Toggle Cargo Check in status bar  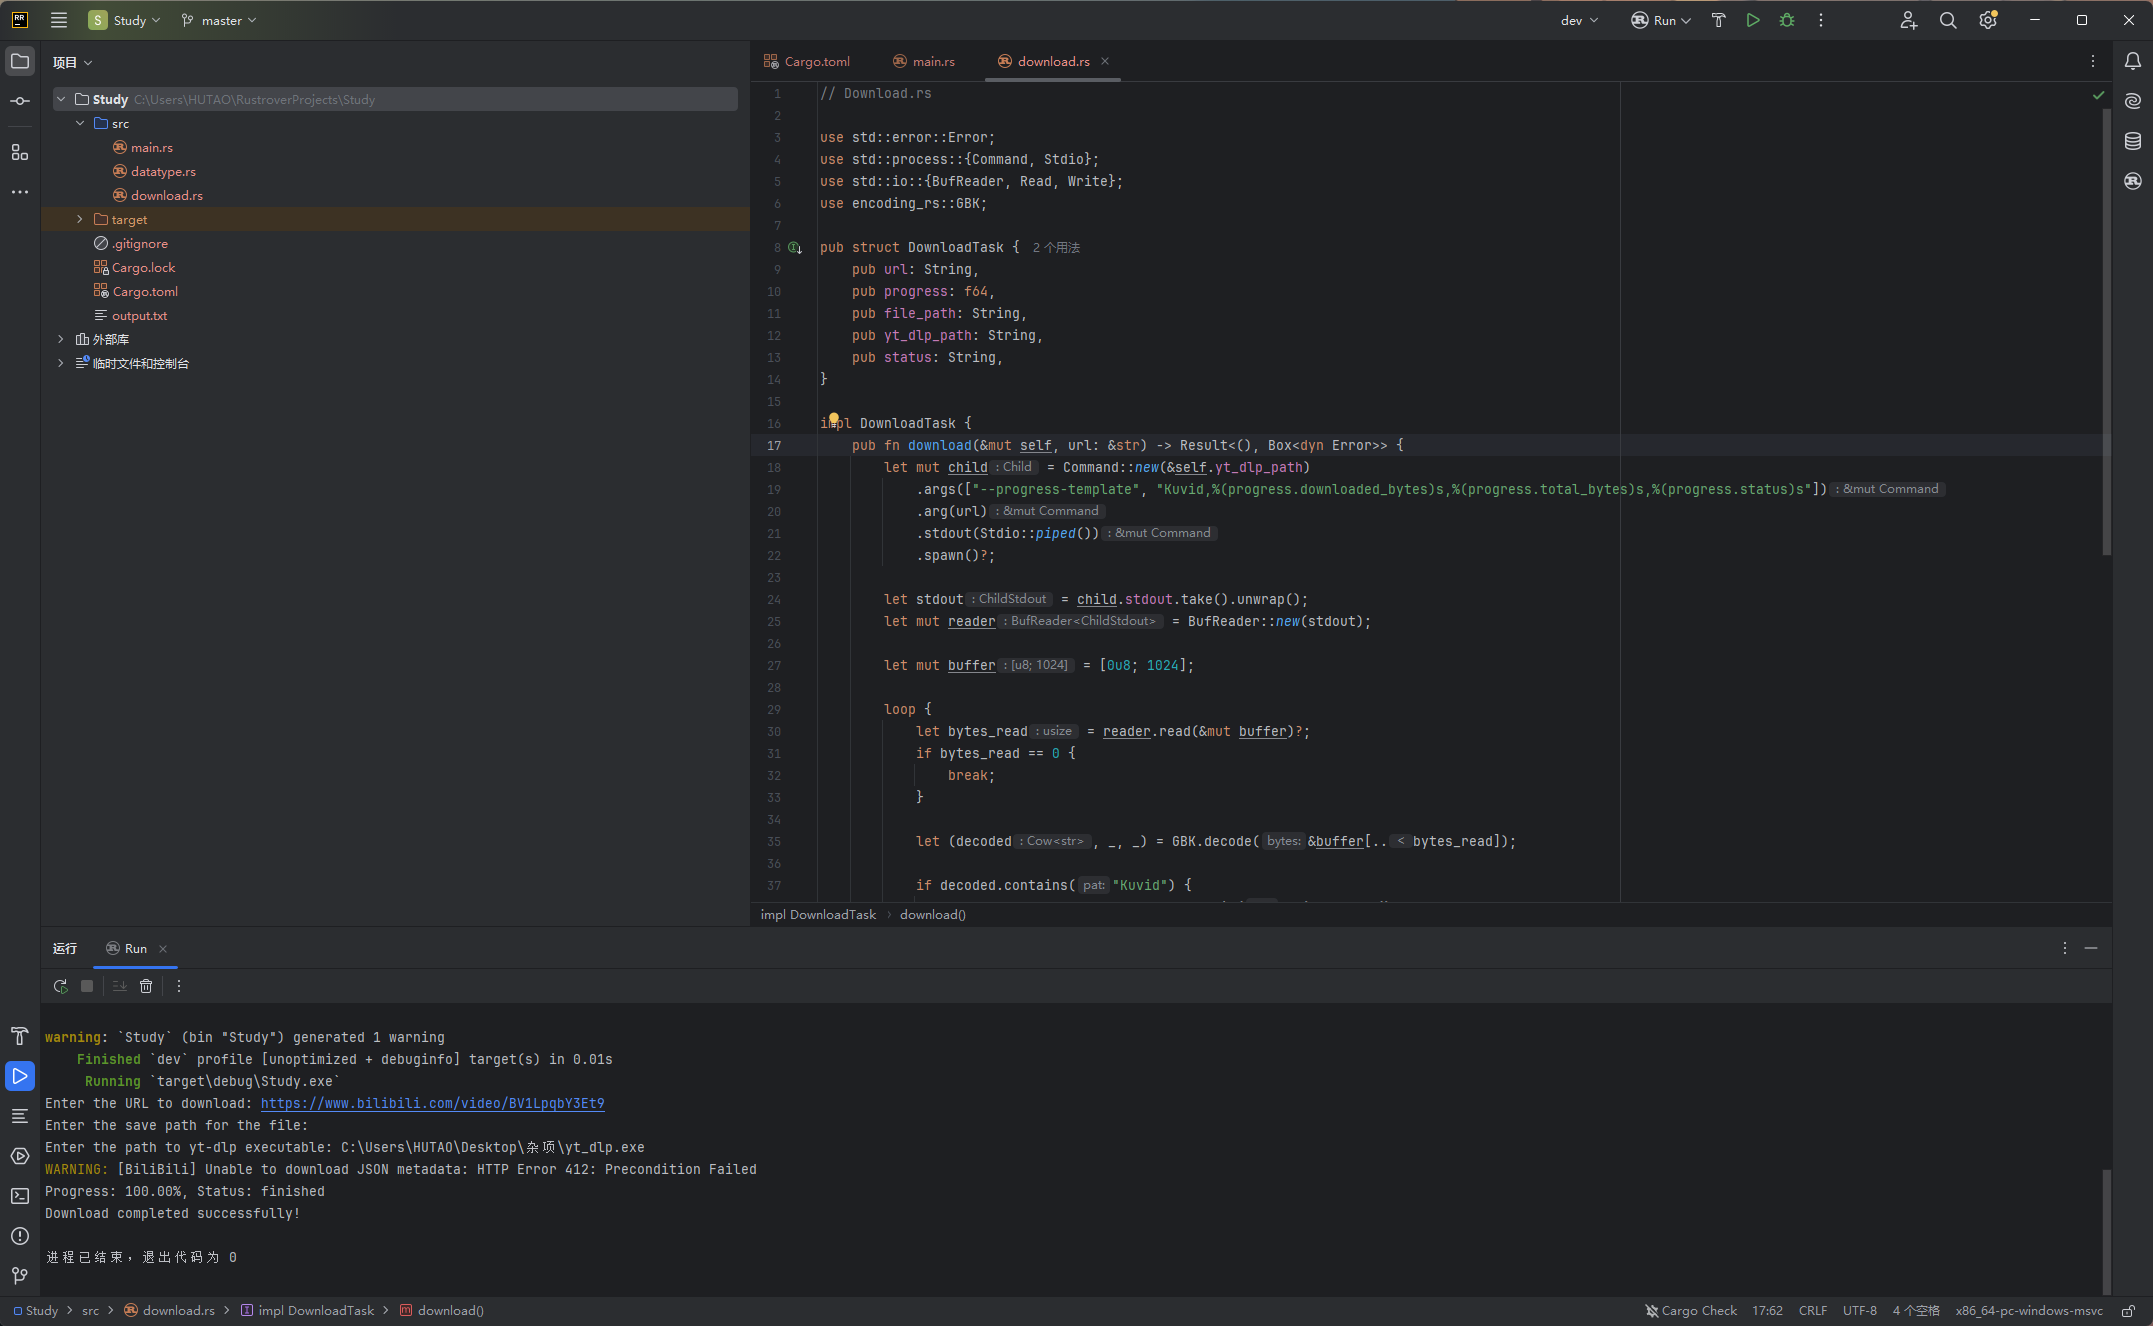1691,1311
